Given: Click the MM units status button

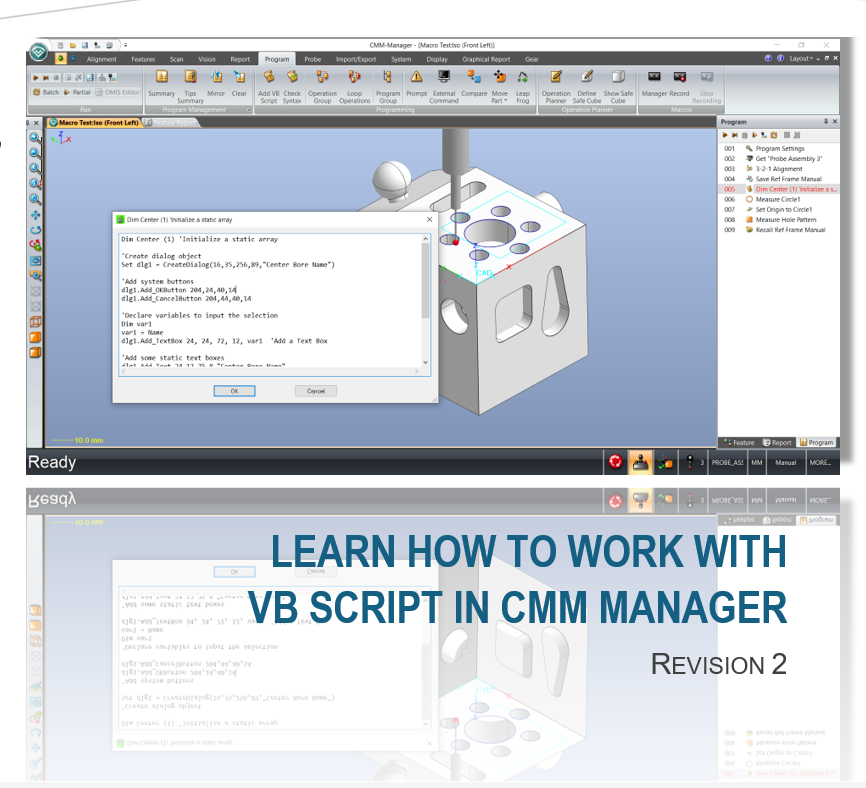Looking at the screenshot, I should pyautogui.click(x=757, y=463).
